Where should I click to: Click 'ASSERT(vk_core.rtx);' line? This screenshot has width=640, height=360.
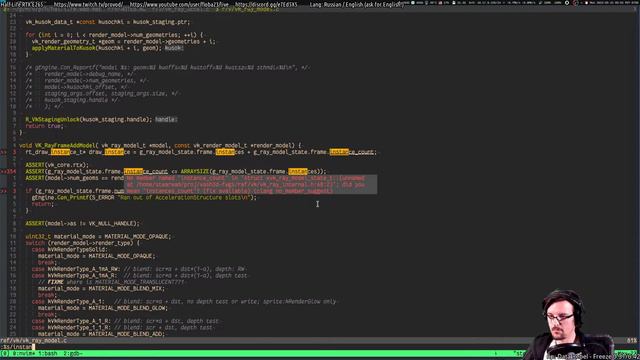click(57, 165)
